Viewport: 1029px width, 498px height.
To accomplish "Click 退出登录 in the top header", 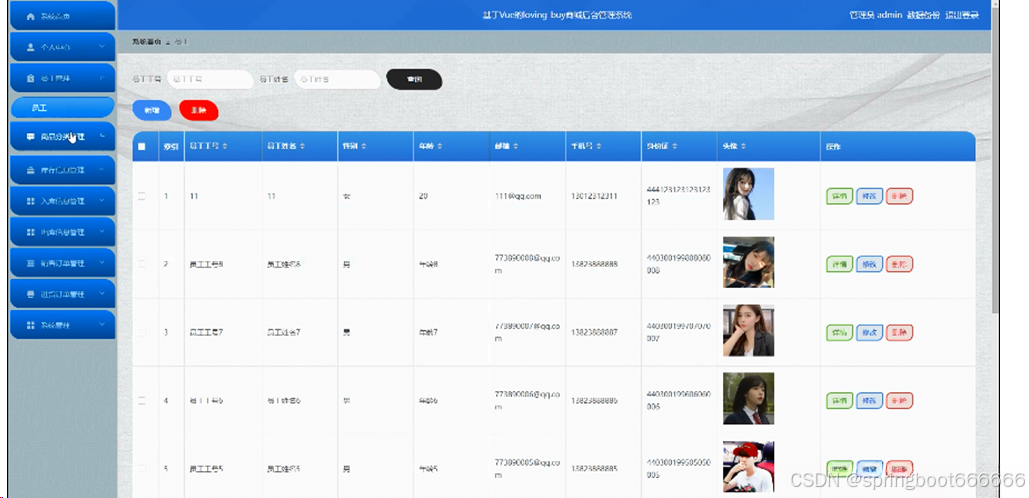I will [961, 15].
